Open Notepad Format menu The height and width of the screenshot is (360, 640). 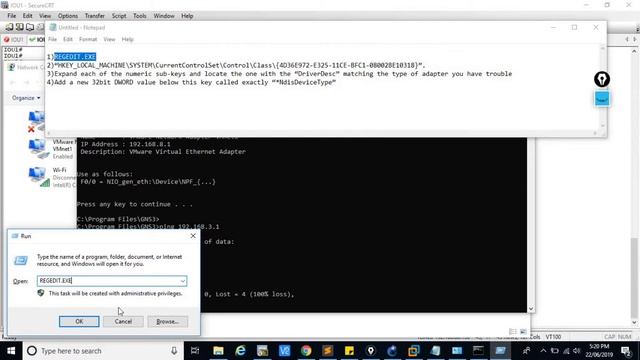(x=88, y=39)
